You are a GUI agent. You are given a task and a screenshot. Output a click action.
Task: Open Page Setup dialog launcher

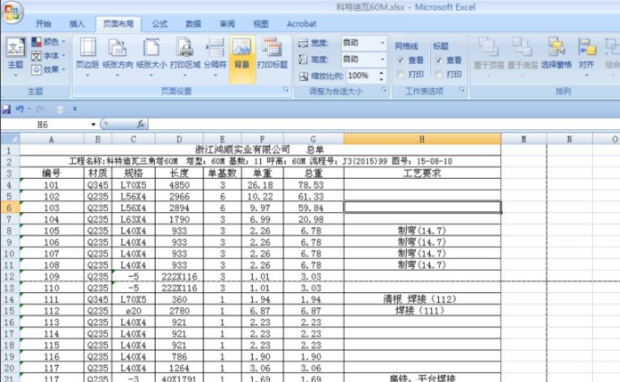coord(285,90)
